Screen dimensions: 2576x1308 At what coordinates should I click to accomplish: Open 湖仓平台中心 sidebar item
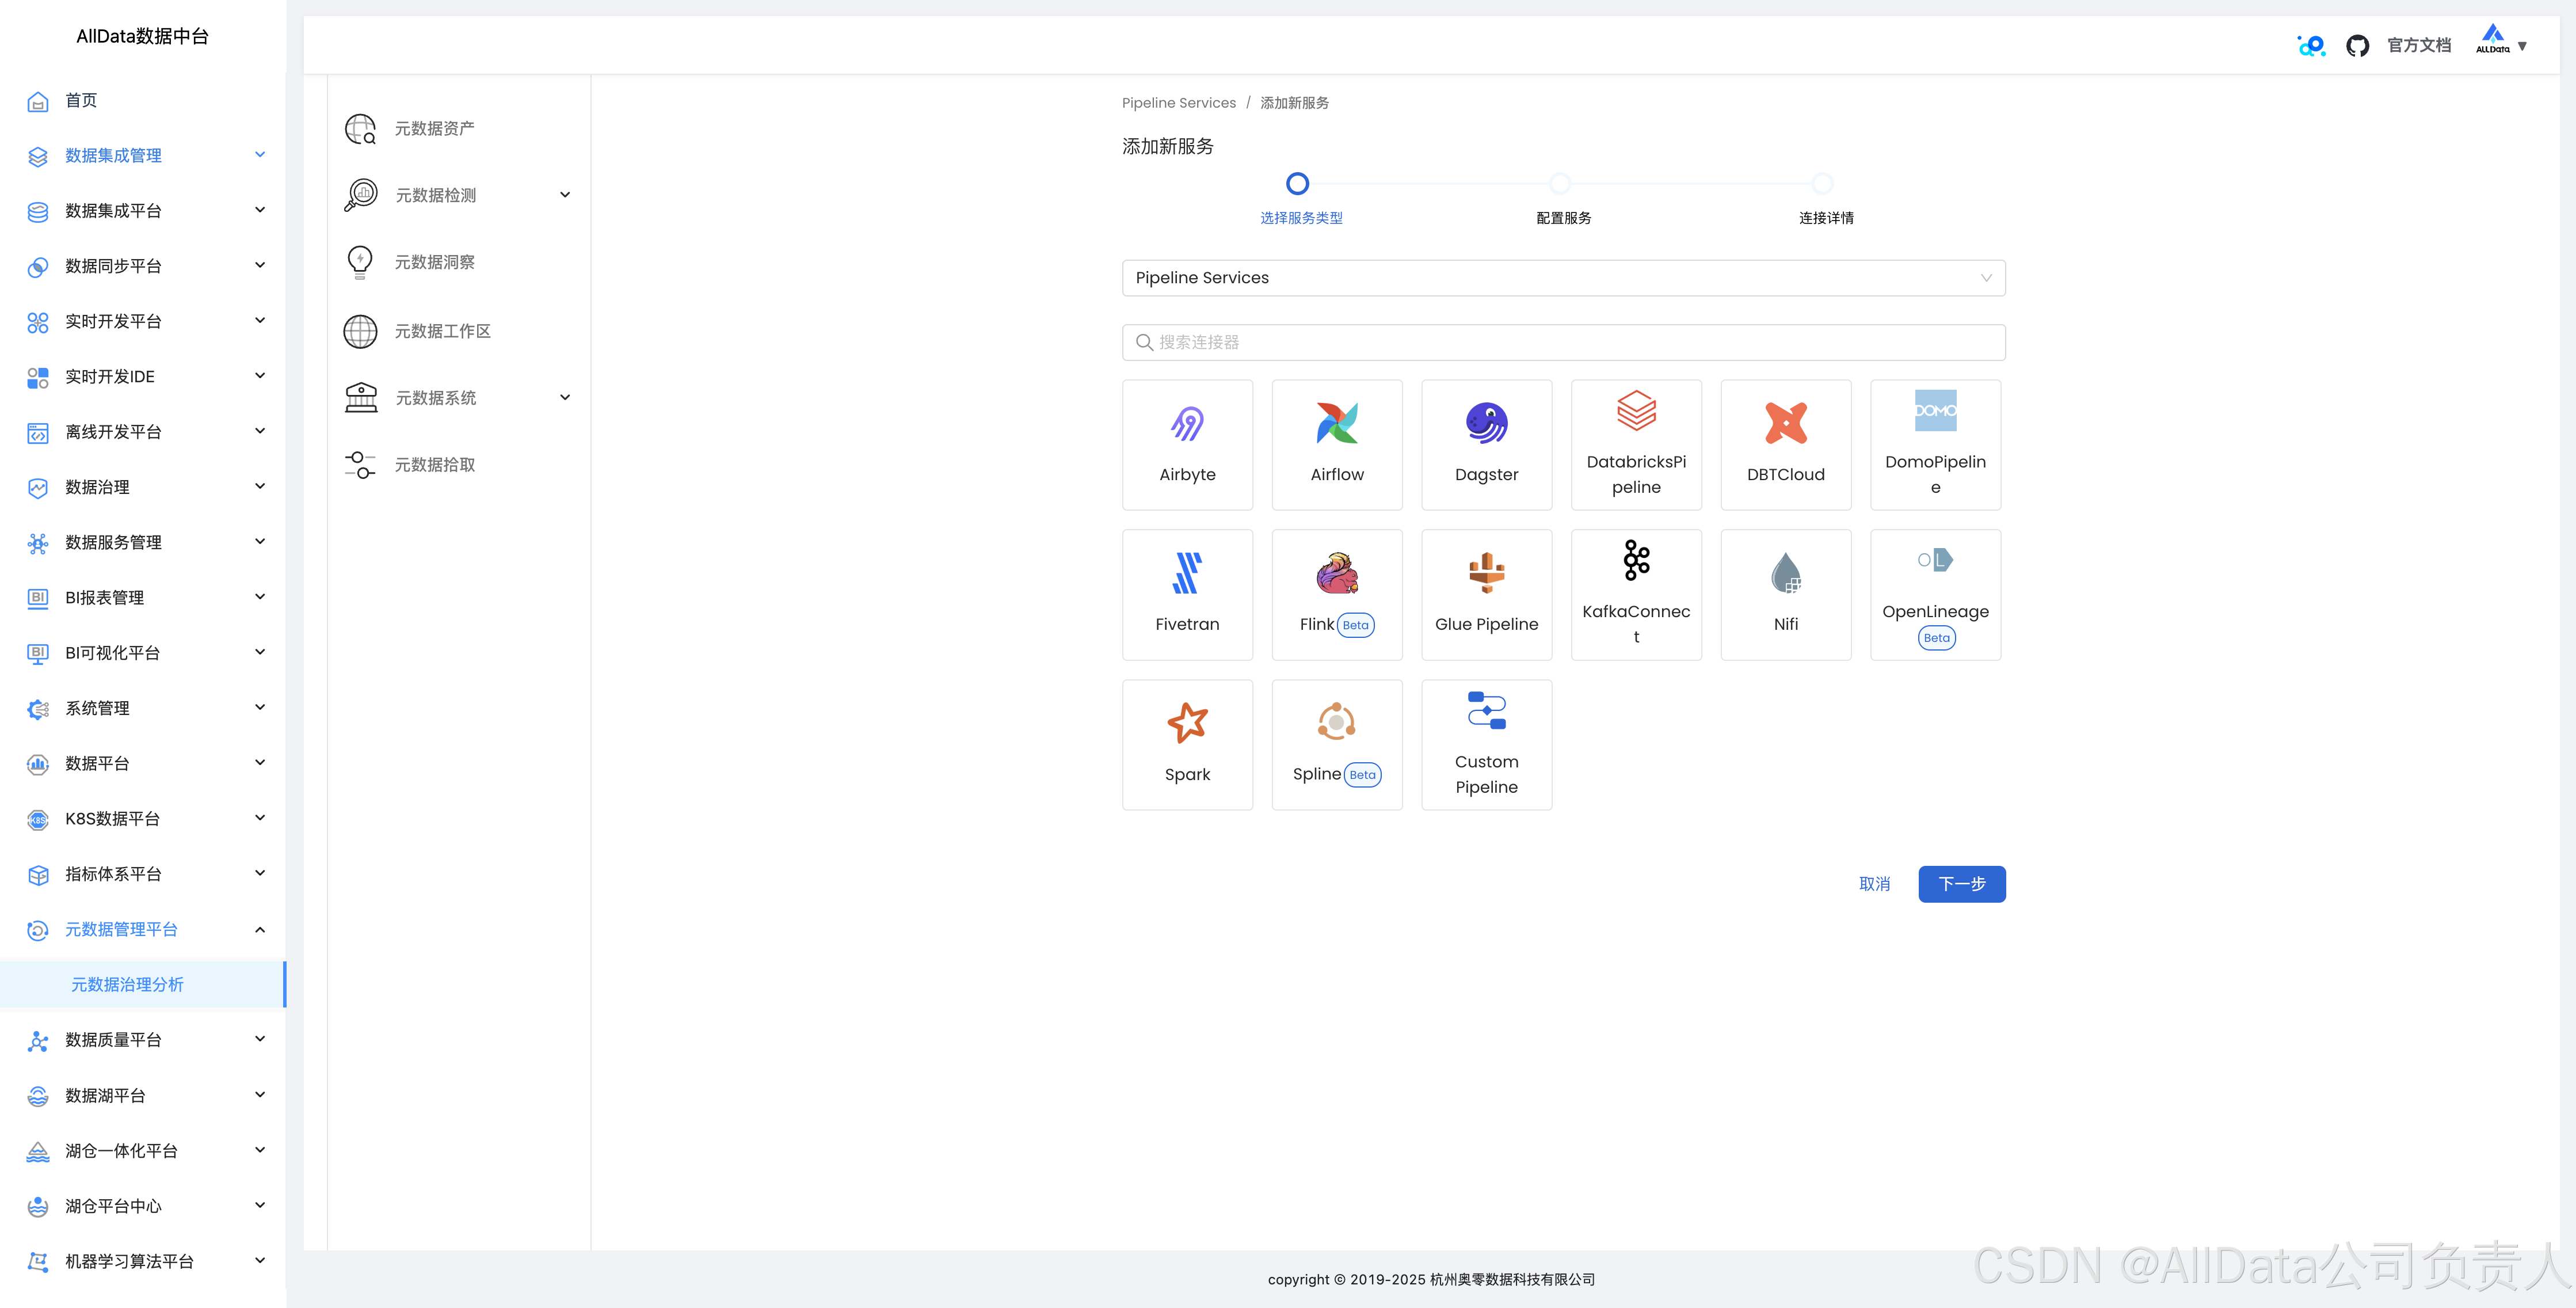pos(143,1206)
